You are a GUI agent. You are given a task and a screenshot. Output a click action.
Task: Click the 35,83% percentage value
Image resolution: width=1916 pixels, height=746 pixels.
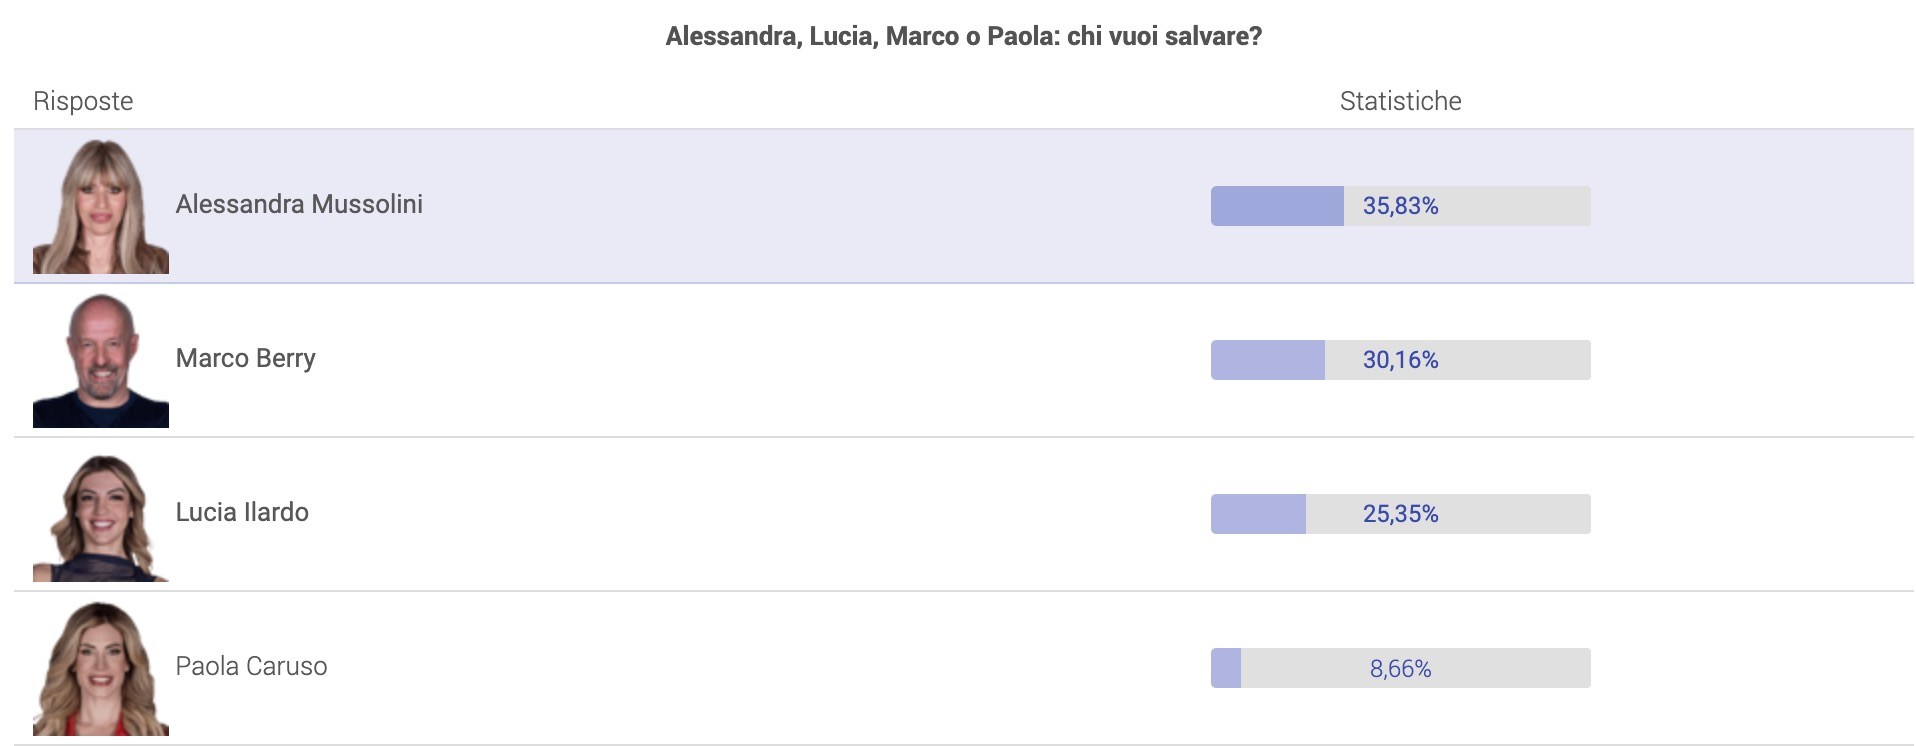click(x=1400, y=206)
